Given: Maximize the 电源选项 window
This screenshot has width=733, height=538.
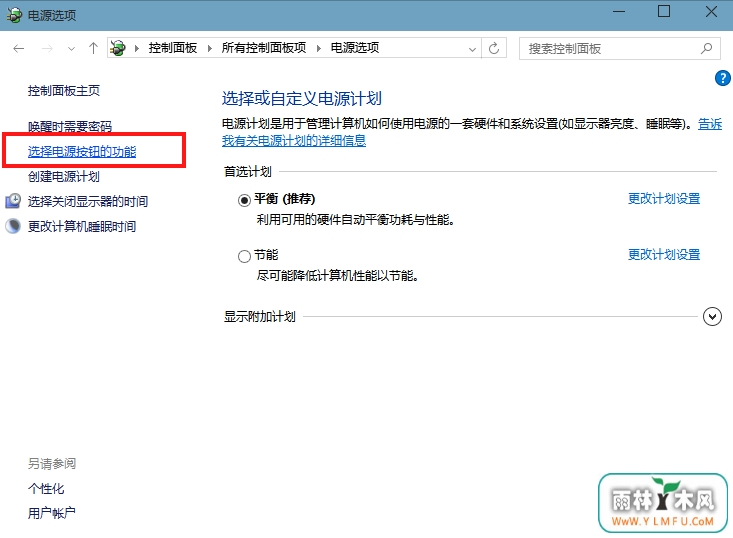Looking at the screenshot, I should pyautogui.click(x=664, y=11).
